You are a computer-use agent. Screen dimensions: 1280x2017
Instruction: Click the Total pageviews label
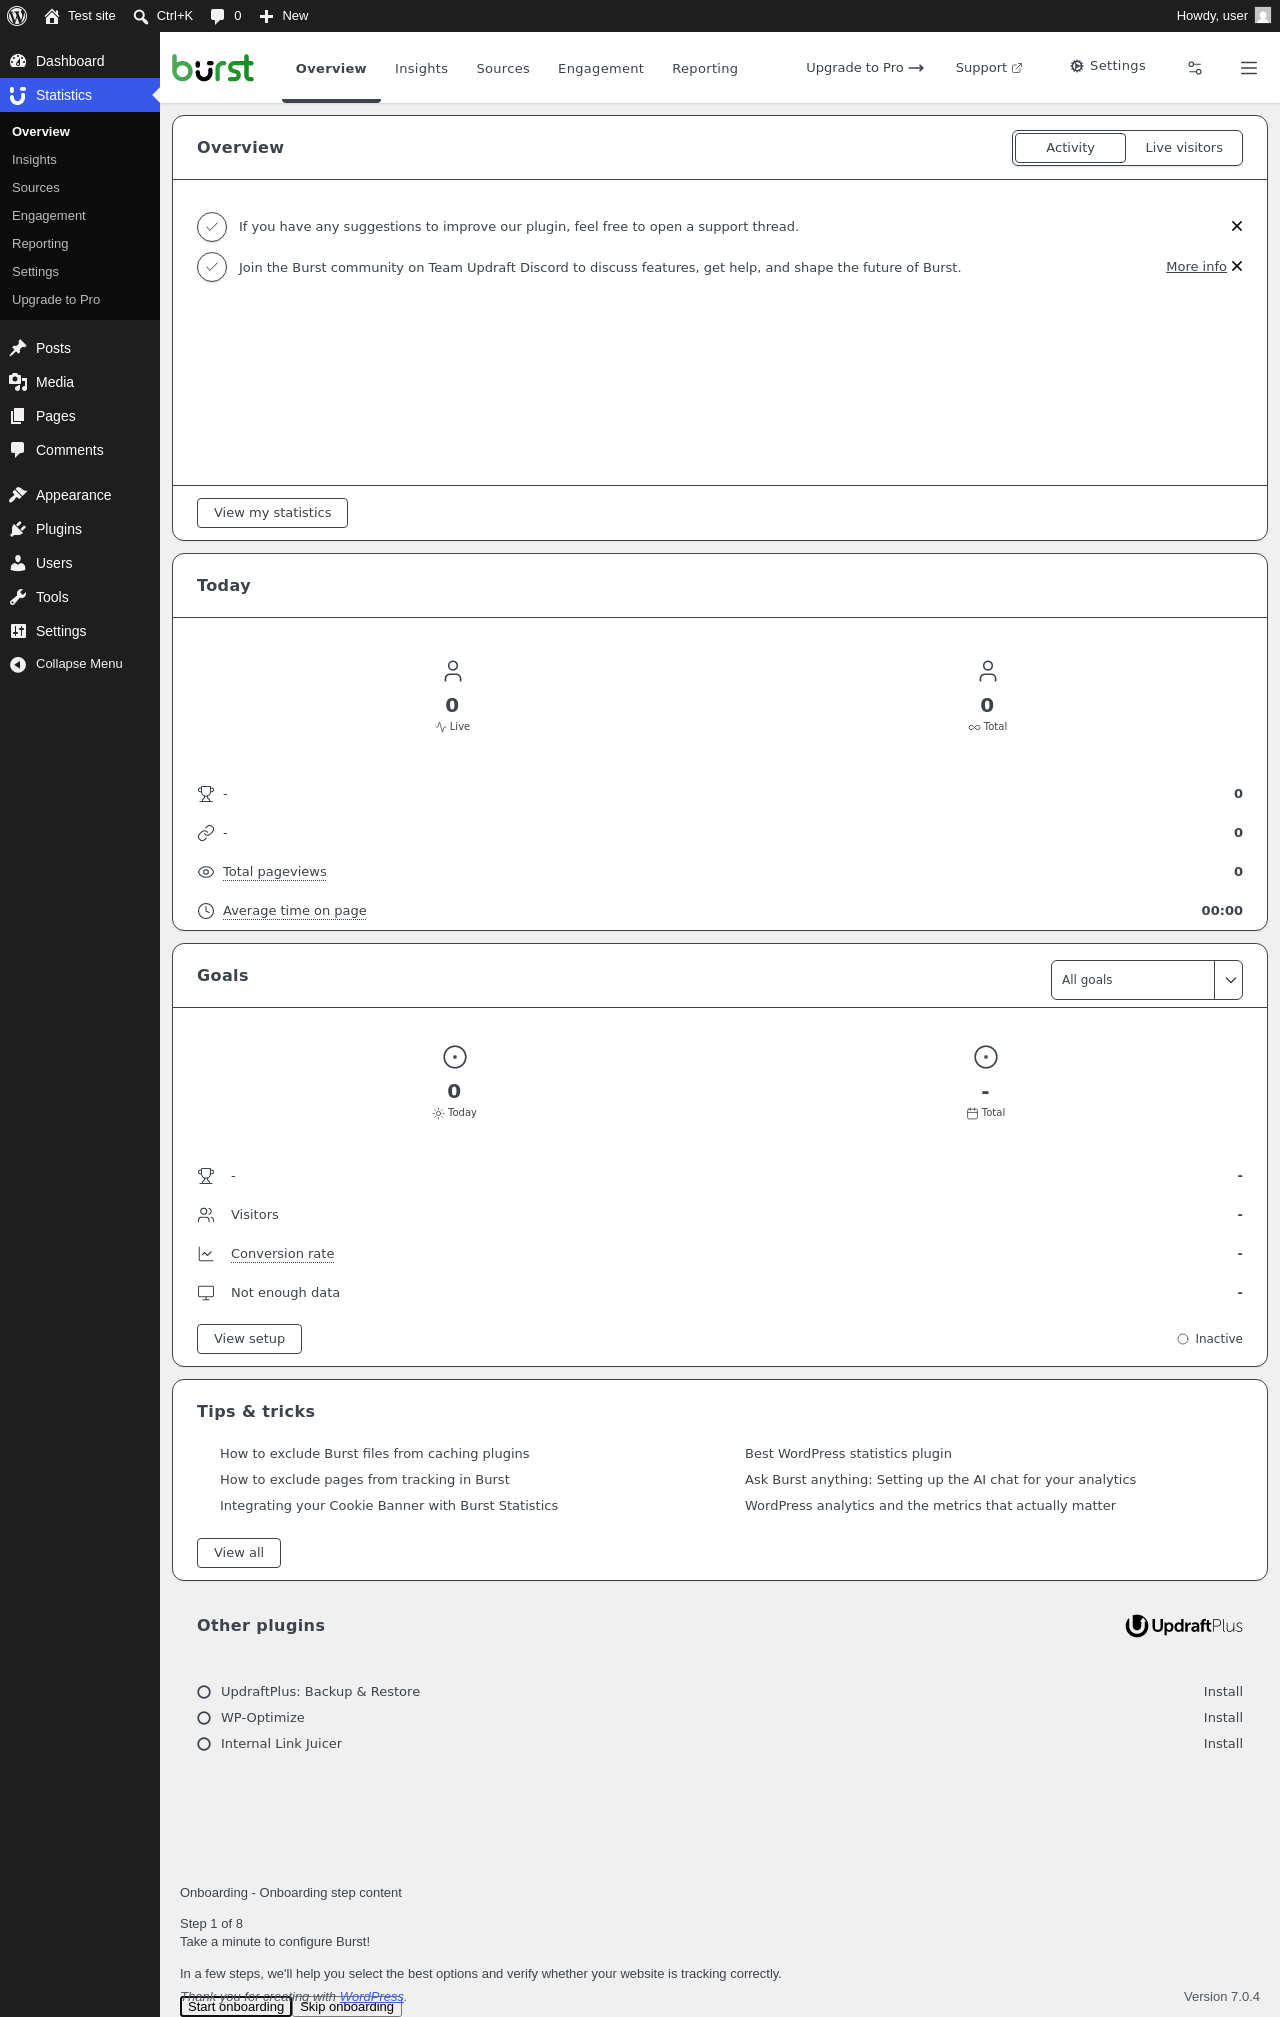[x=275, y=872]
